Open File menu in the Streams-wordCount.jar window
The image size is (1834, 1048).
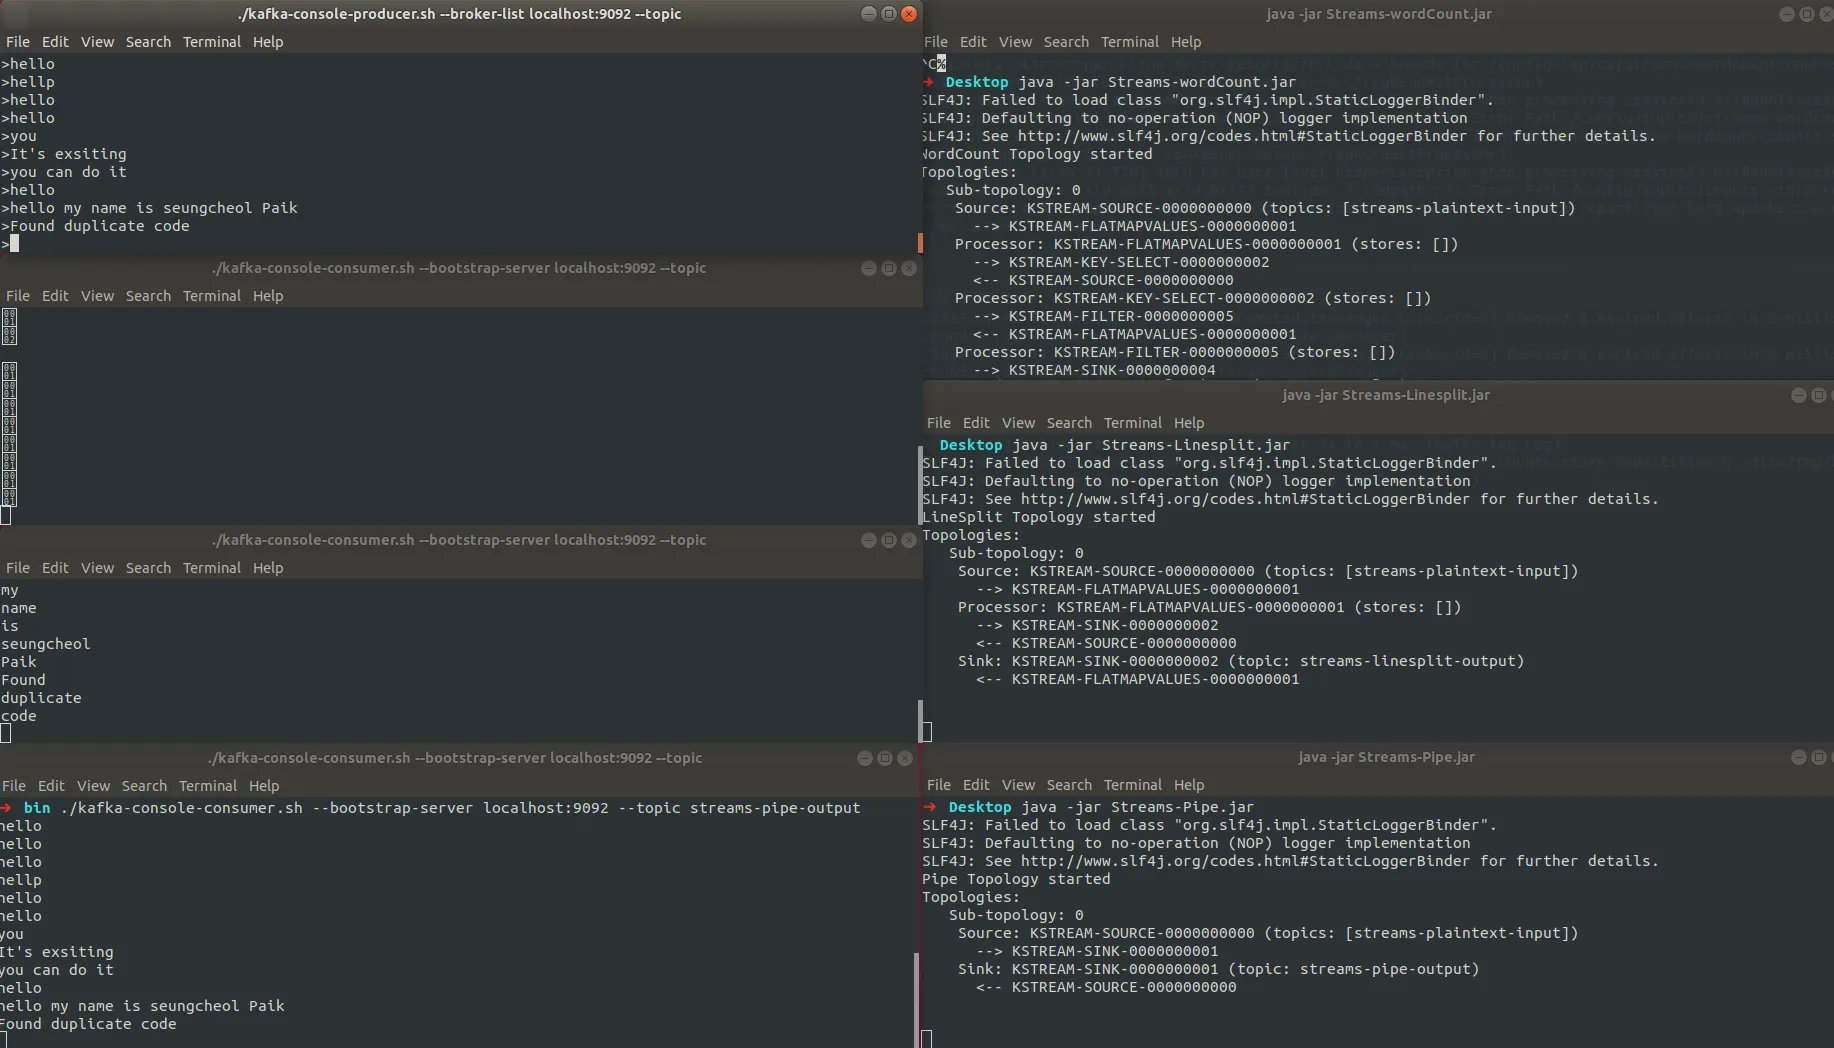936,42
